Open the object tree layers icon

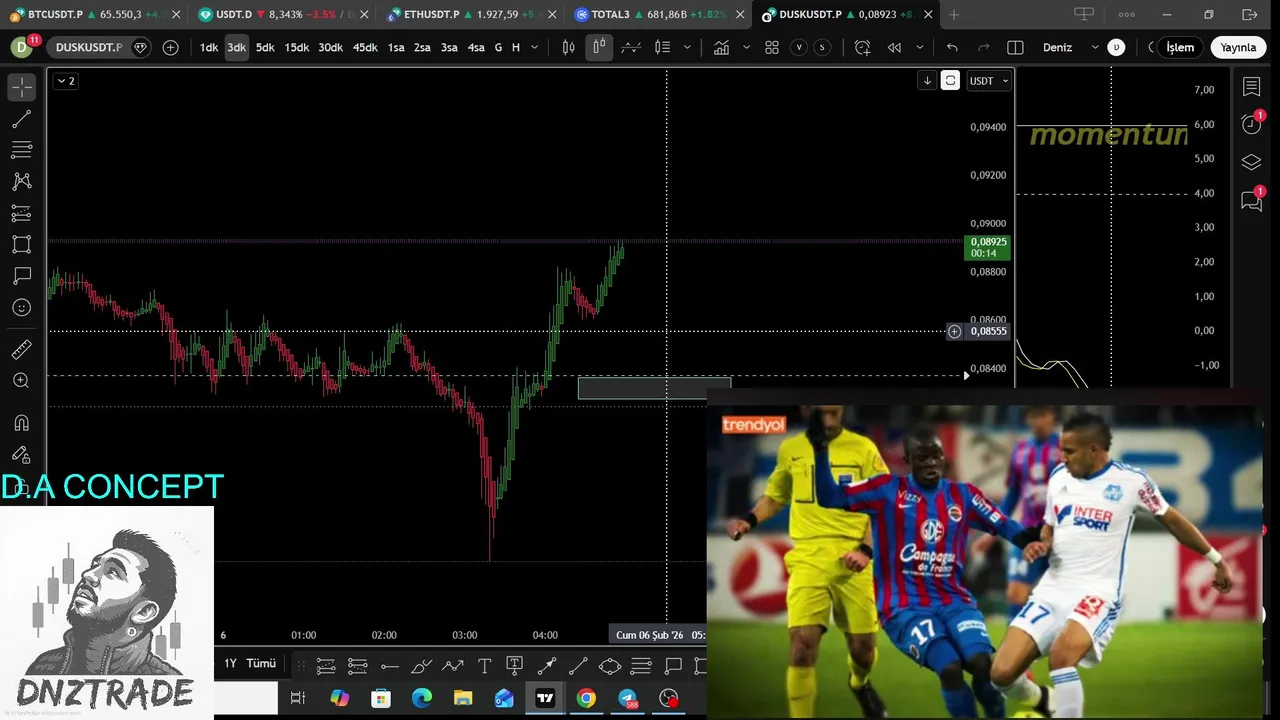1251,162
